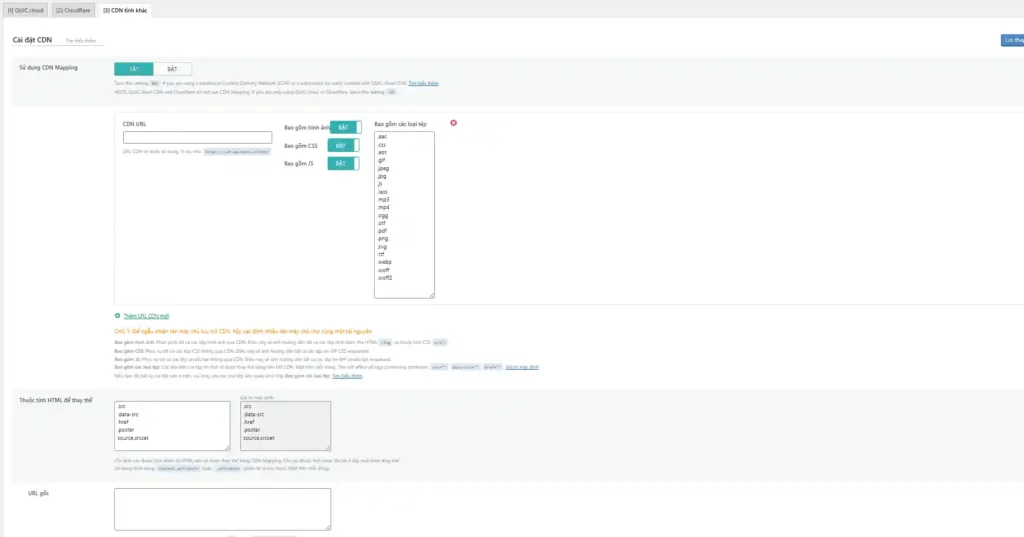Viewport: 1024px width, 537px height.
Task: Click the .jpeg entry in file types
Action: (383, 169)
